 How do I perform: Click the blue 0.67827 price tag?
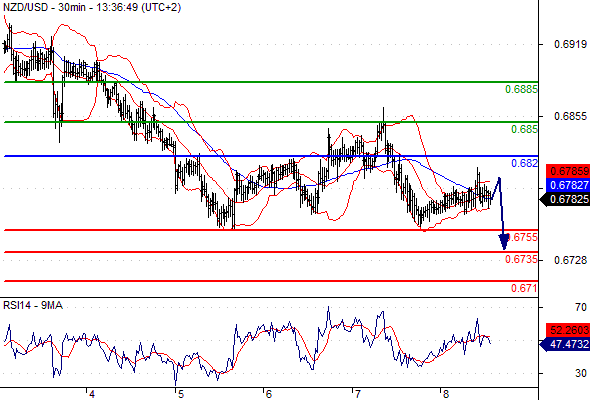coord(568,185)
